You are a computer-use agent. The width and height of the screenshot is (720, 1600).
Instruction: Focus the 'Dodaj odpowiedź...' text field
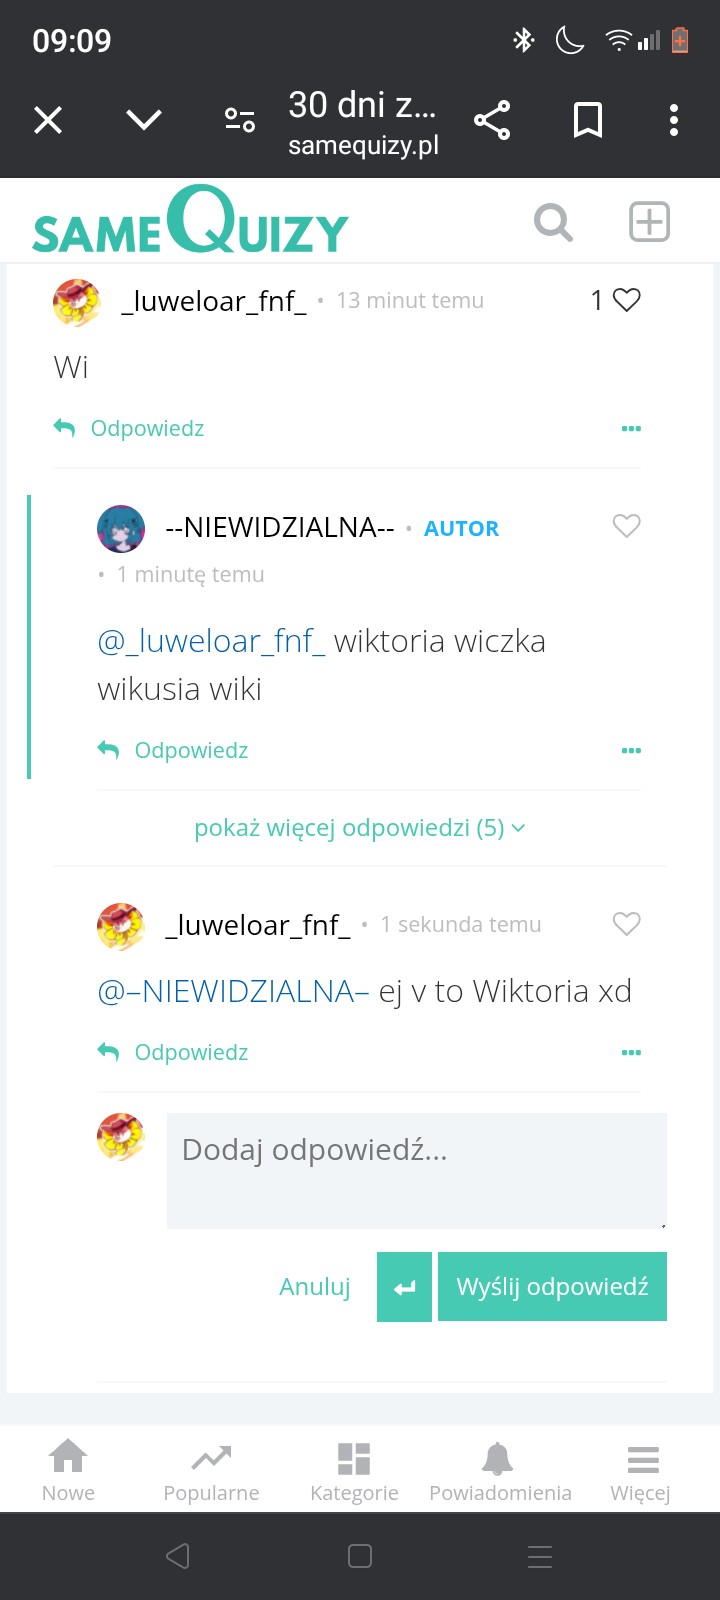tap(417, 1171)
